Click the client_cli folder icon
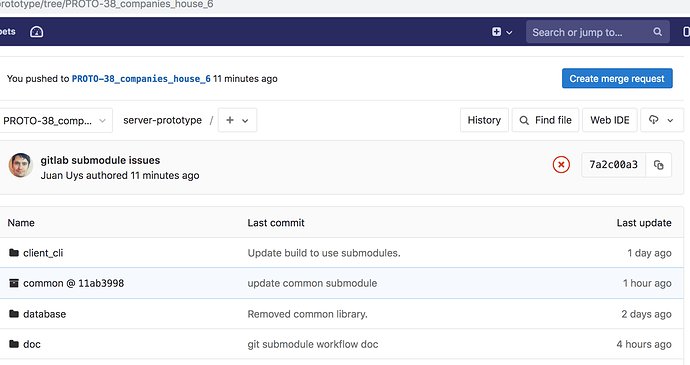The height and width of the screenshot is (365, 690). [14, 253]
